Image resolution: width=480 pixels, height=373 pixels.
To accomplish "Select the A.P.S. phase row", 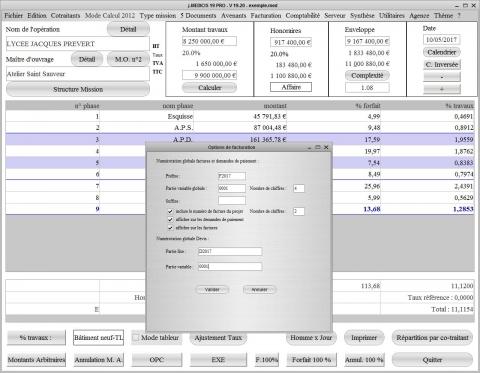I will tap(240, 128).
